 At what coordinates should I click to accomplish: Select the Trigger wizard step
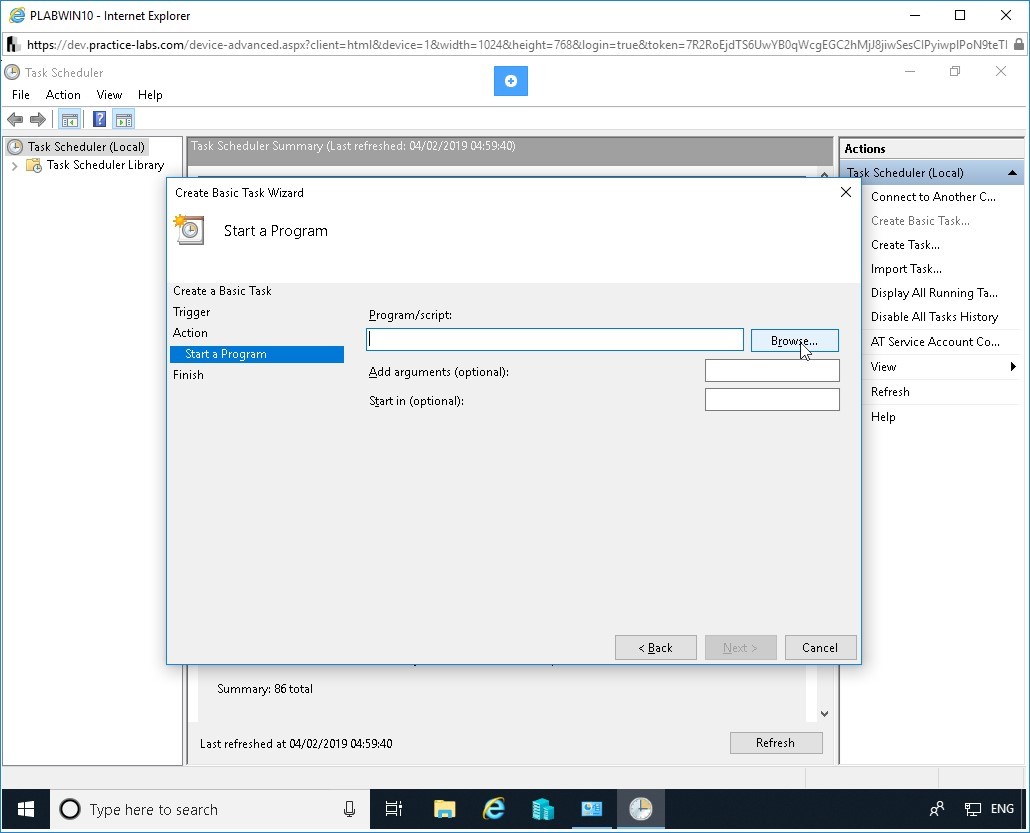point(192,311)
